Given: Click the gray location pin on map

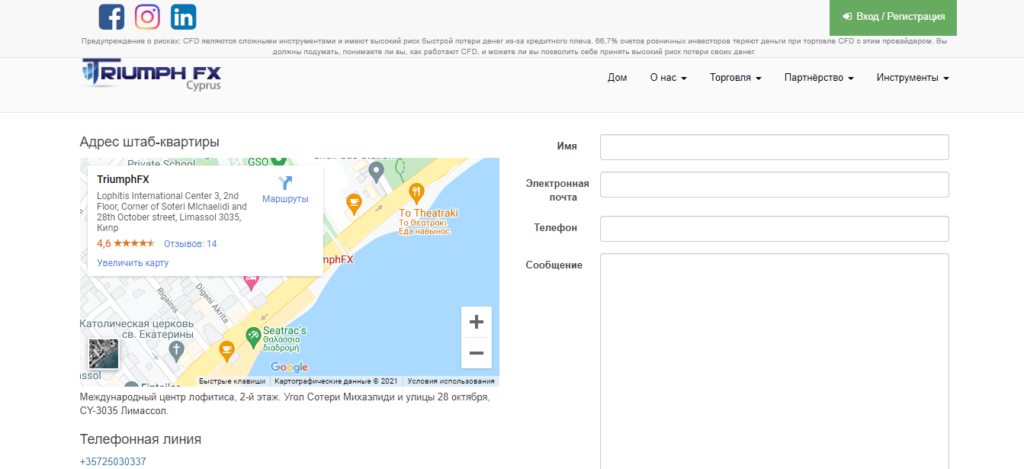Looking at the screenshot, I should click(376, 172).
